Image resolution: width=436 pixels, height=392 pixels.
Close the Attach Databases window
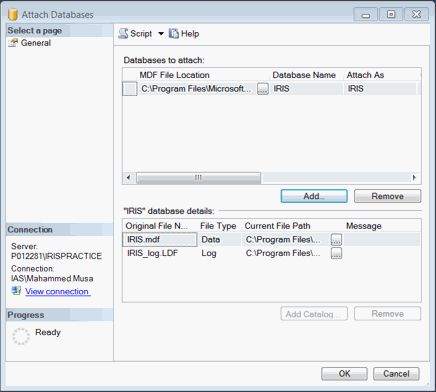(416, 14)
